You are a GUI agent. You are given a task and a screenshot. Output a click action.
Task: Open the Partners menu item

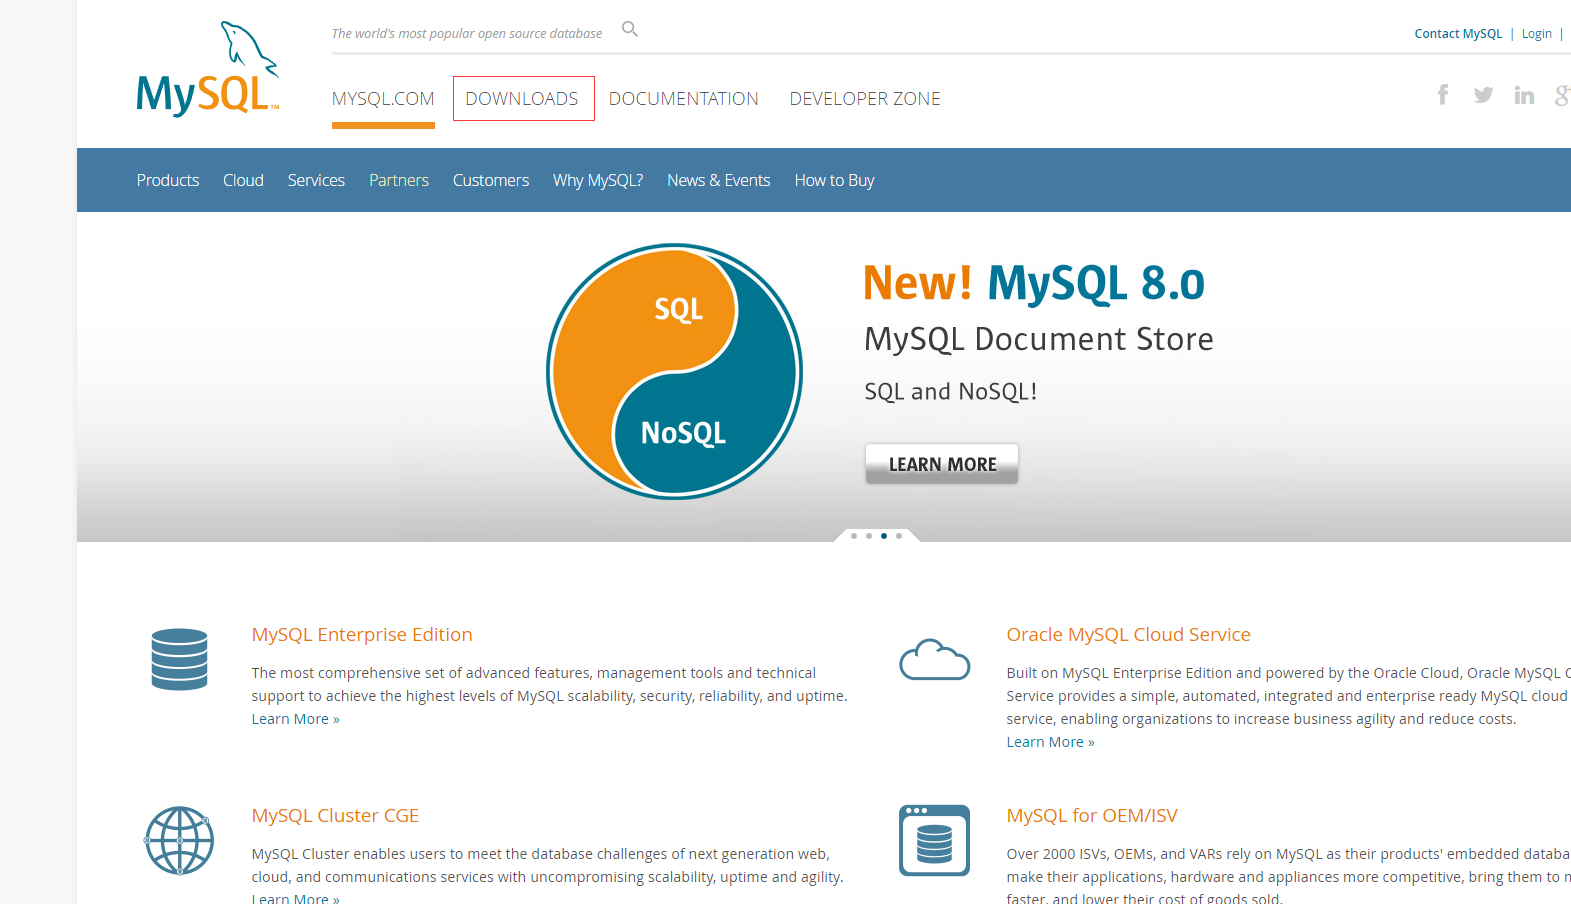click(x=399, y=180)
